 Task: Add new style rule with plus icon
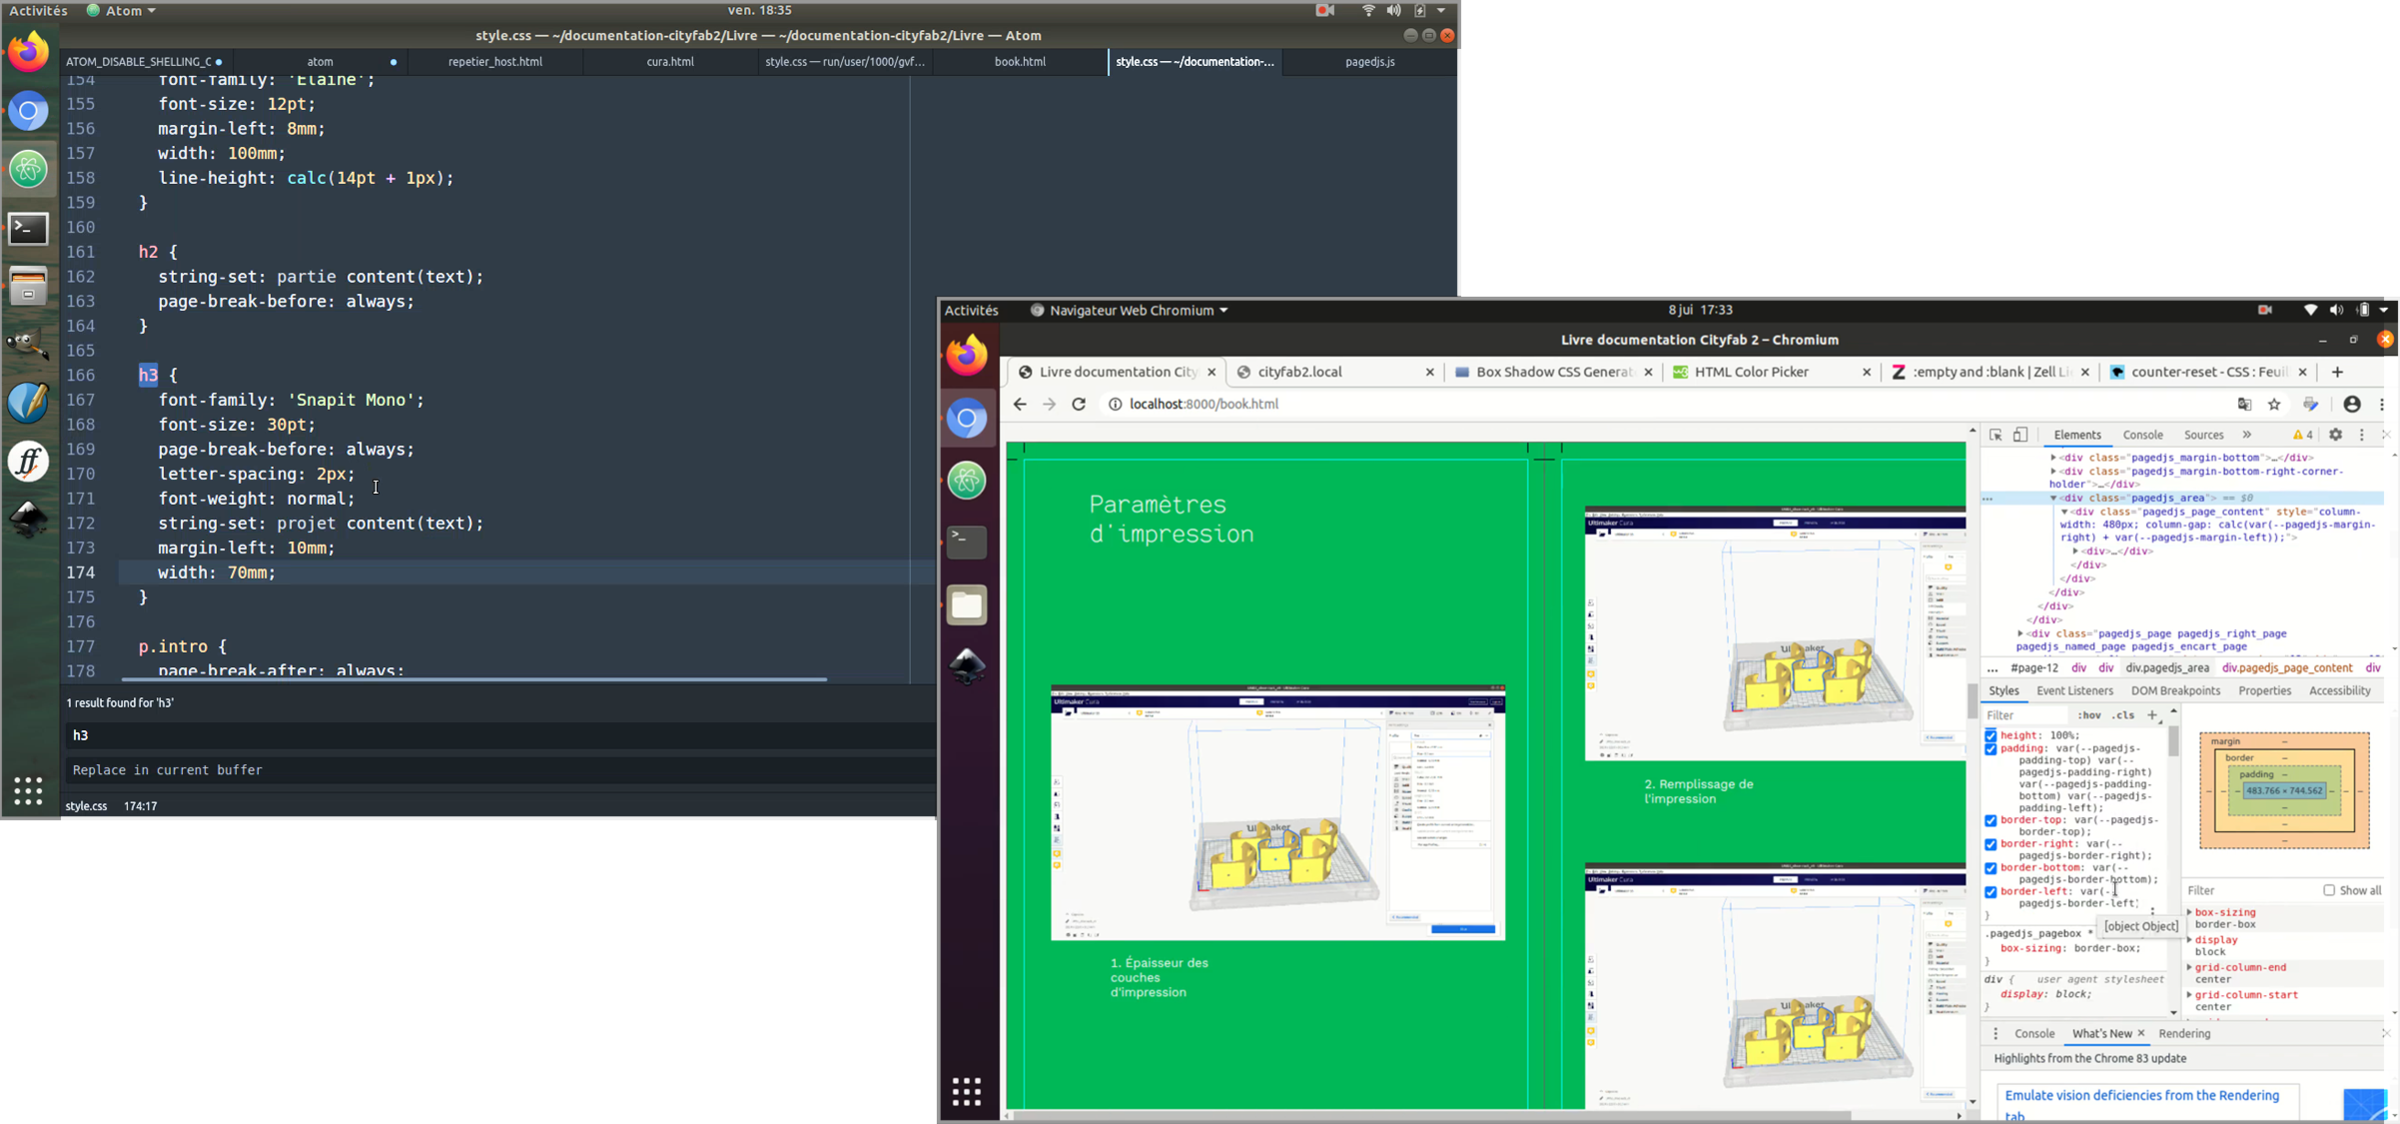2153,715
